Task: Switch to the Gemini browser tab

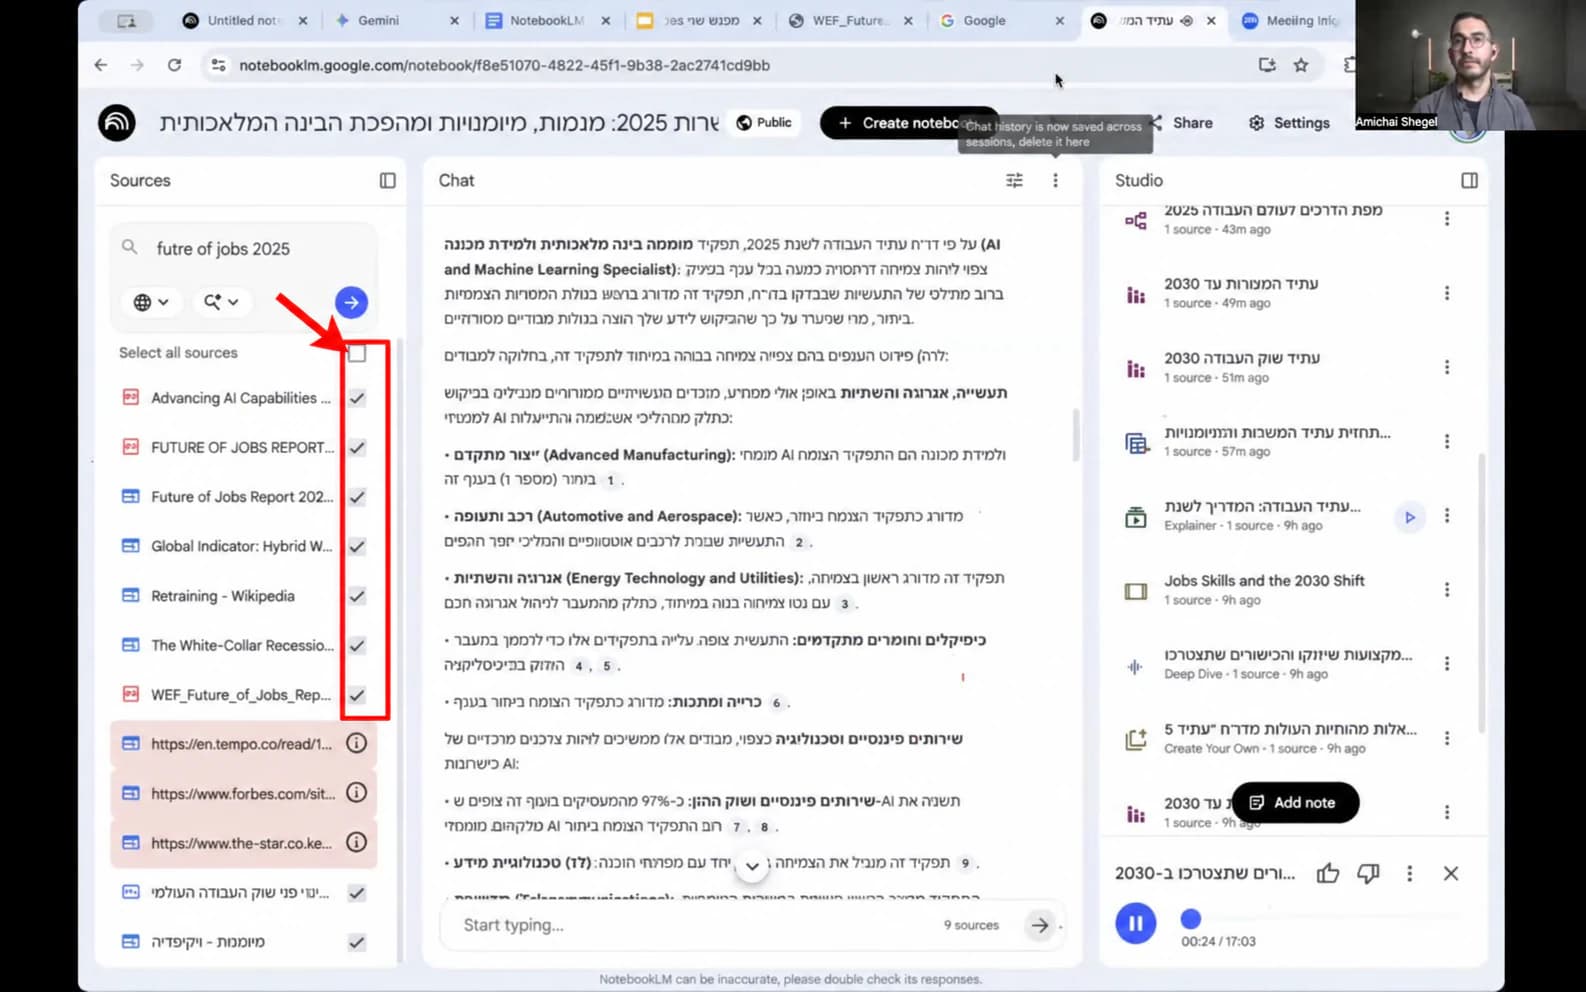Action: 397,20
